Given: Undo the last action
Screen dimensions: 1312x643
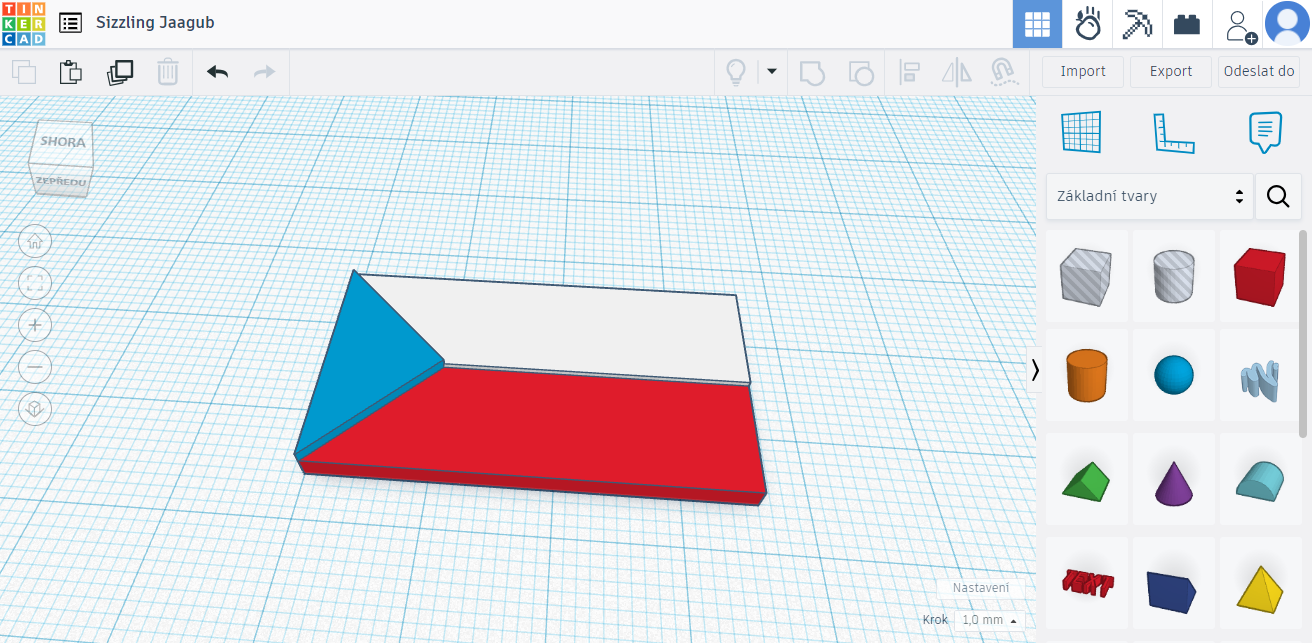Looking at the screenshot, I should coord(217,72).
